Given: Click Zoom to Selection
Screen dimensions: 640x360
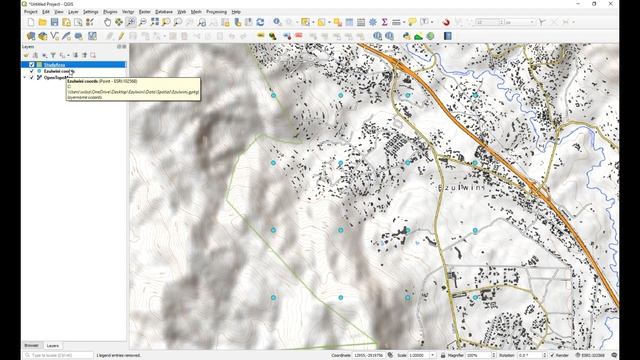Looking at the screenshot, I should [x=166, y=22].
